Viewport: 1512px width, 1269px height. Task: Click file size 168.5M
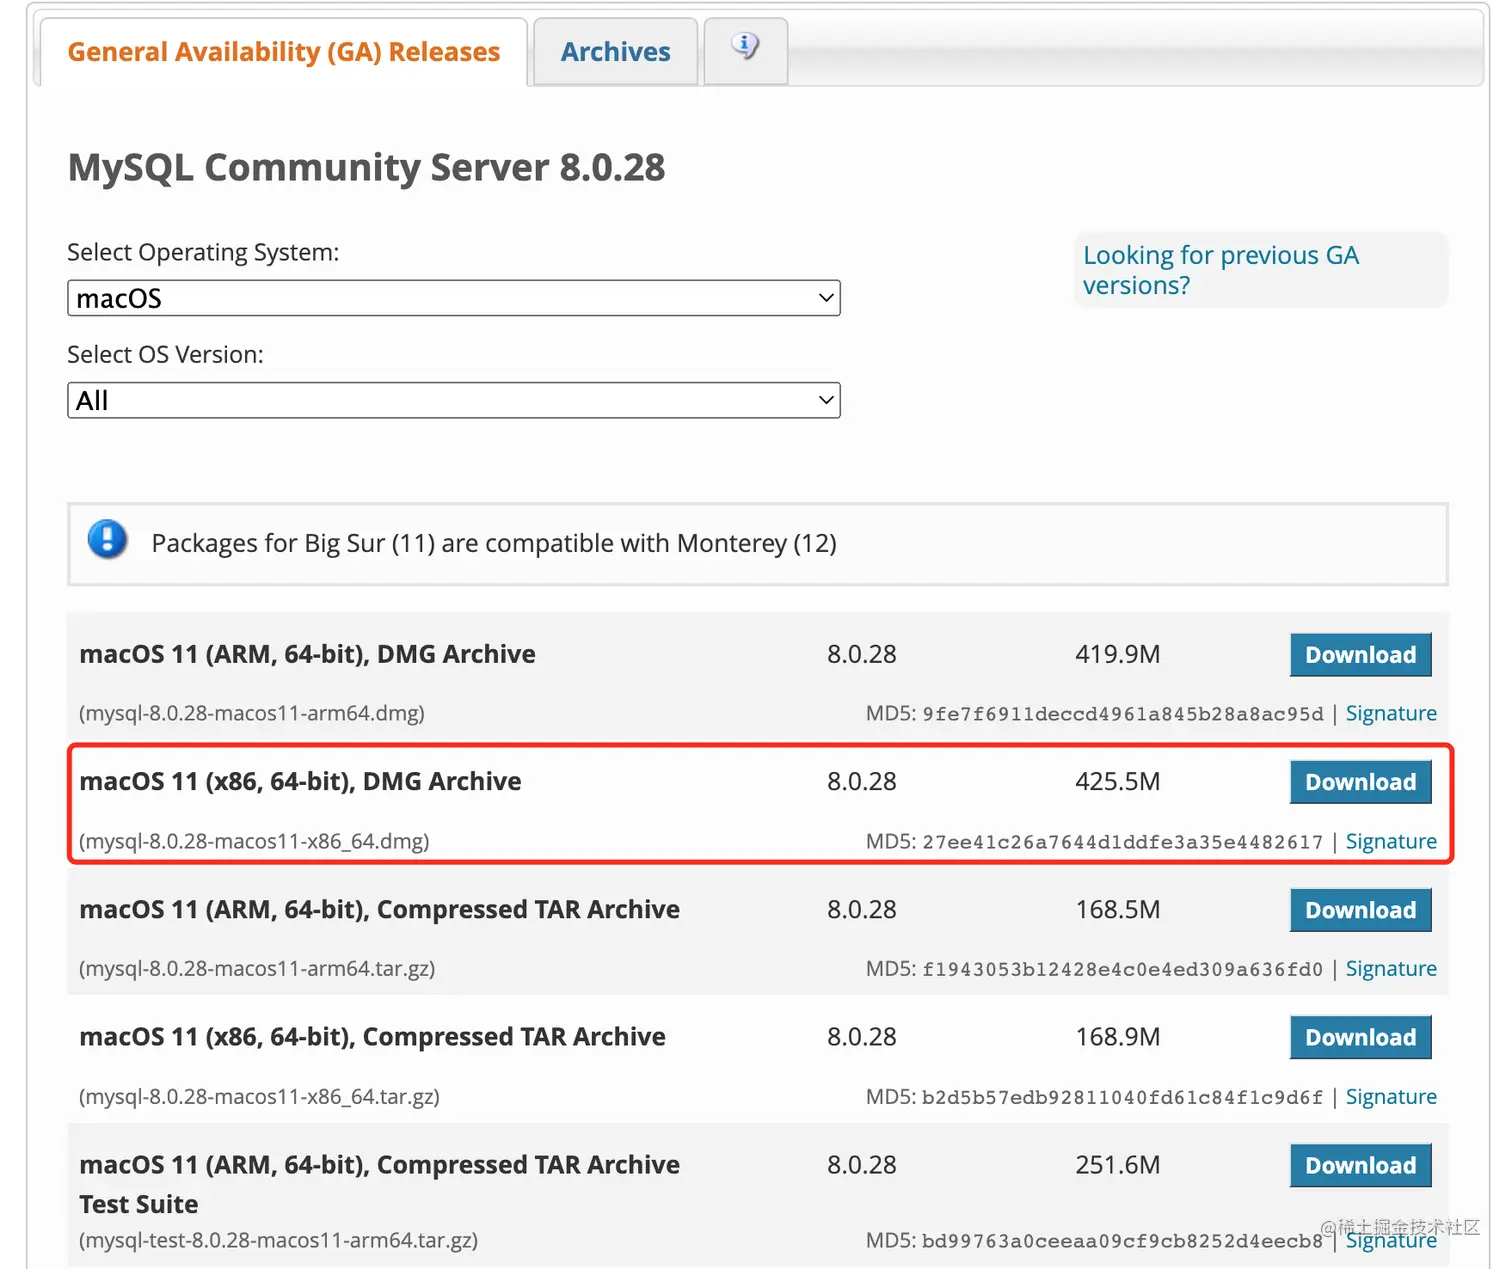[x=1117, y=909]
